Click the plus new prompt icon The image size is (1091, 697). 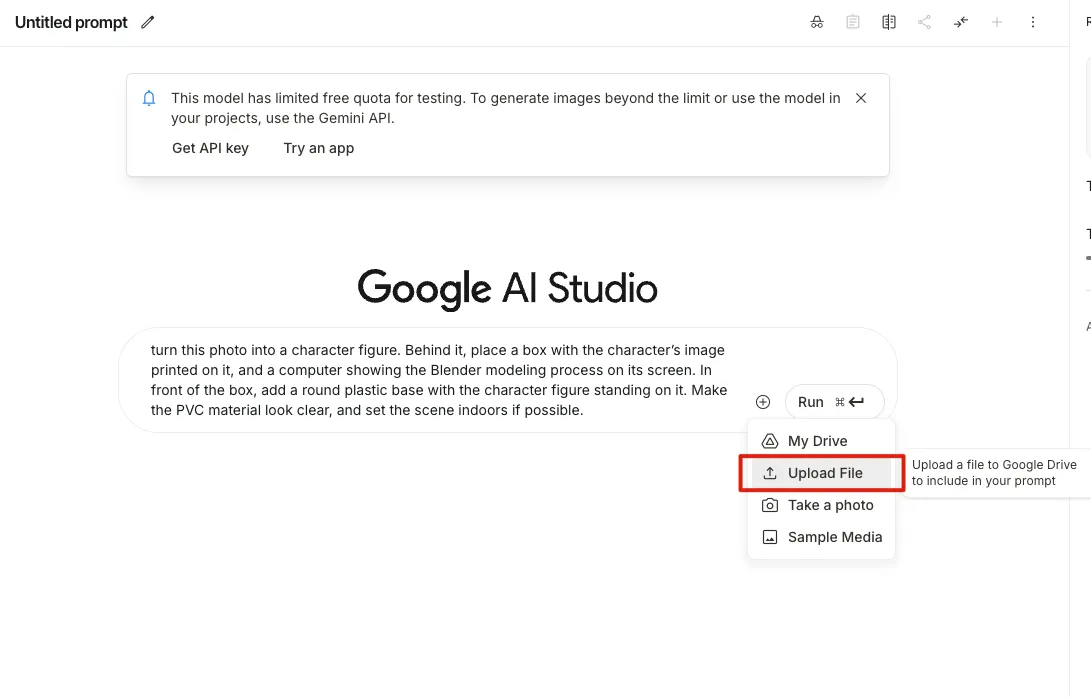coord(997,22)
